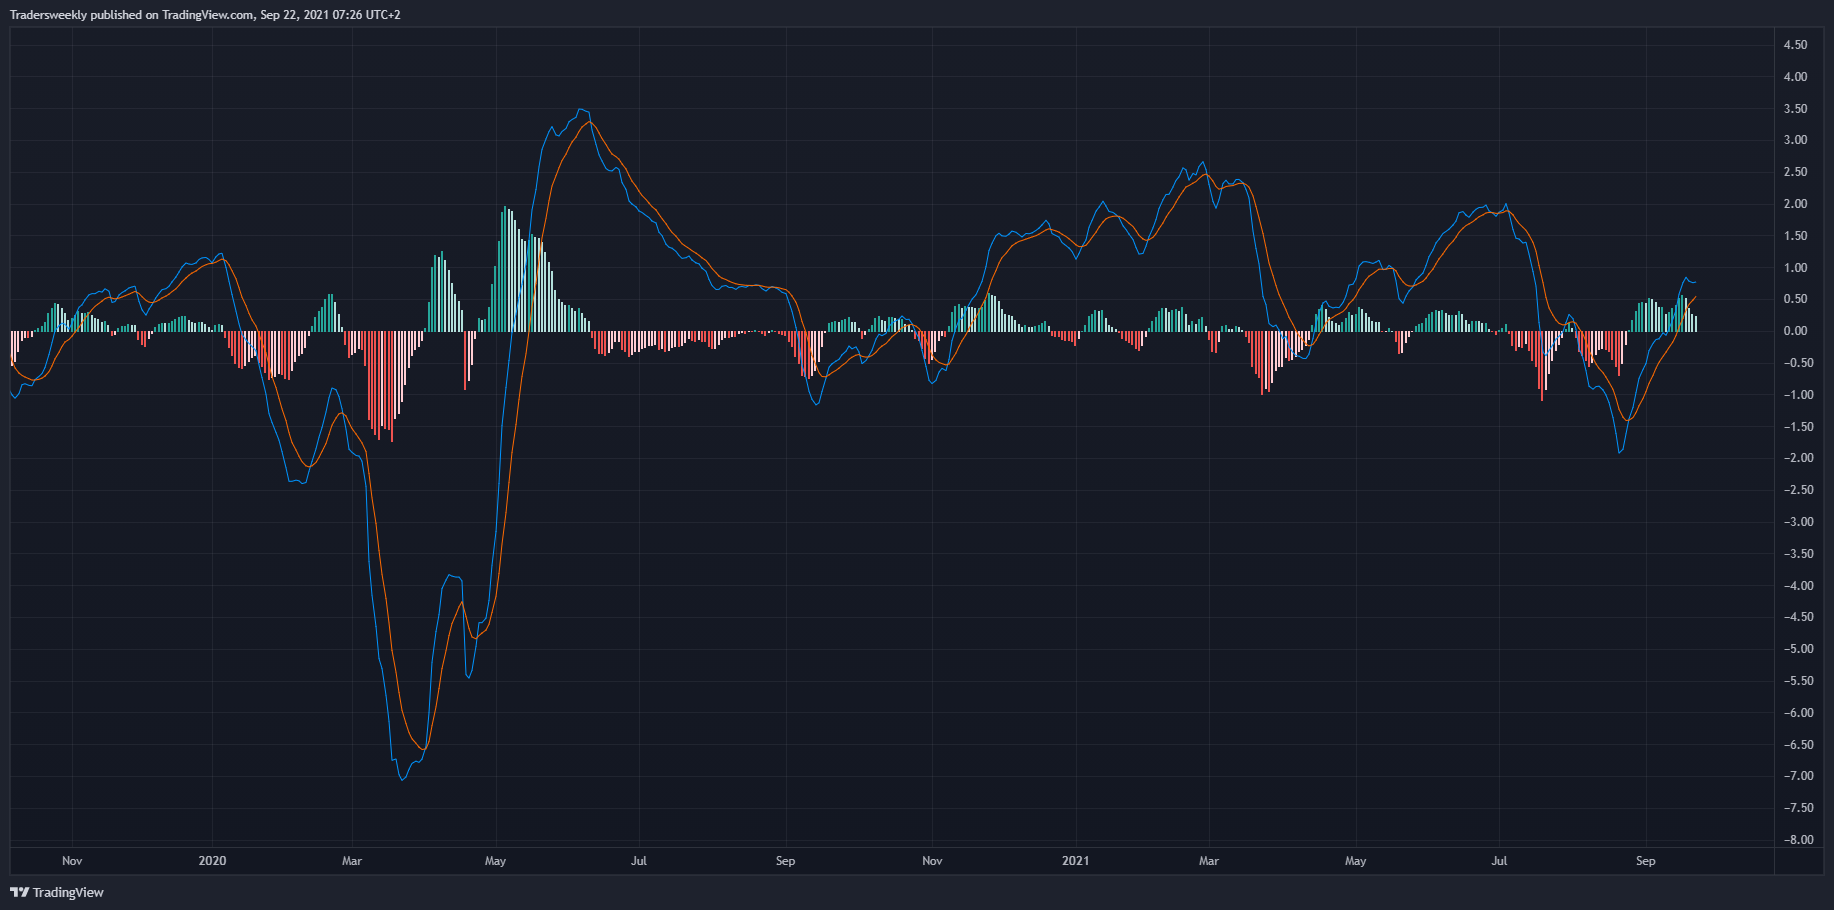This screenshot has width=1834, height=910.
Task: Click the first Sep axis label
Action: [x=785, y=861]
